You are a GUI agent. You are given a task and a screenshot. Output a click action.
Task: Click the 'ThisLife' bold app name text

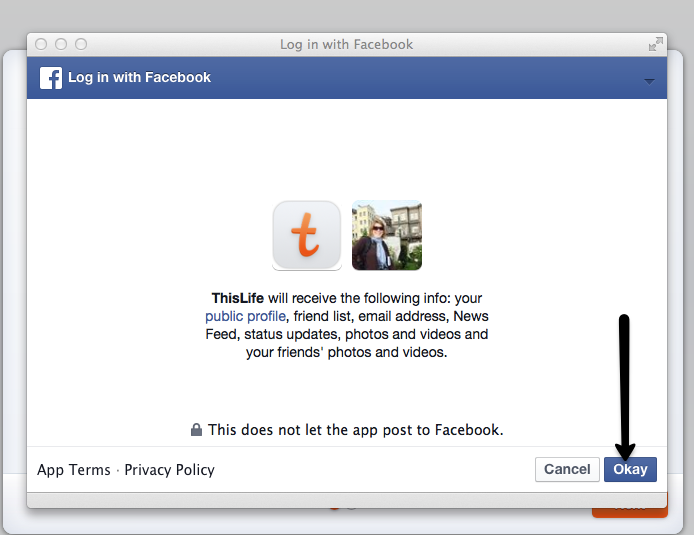[238, 298]
